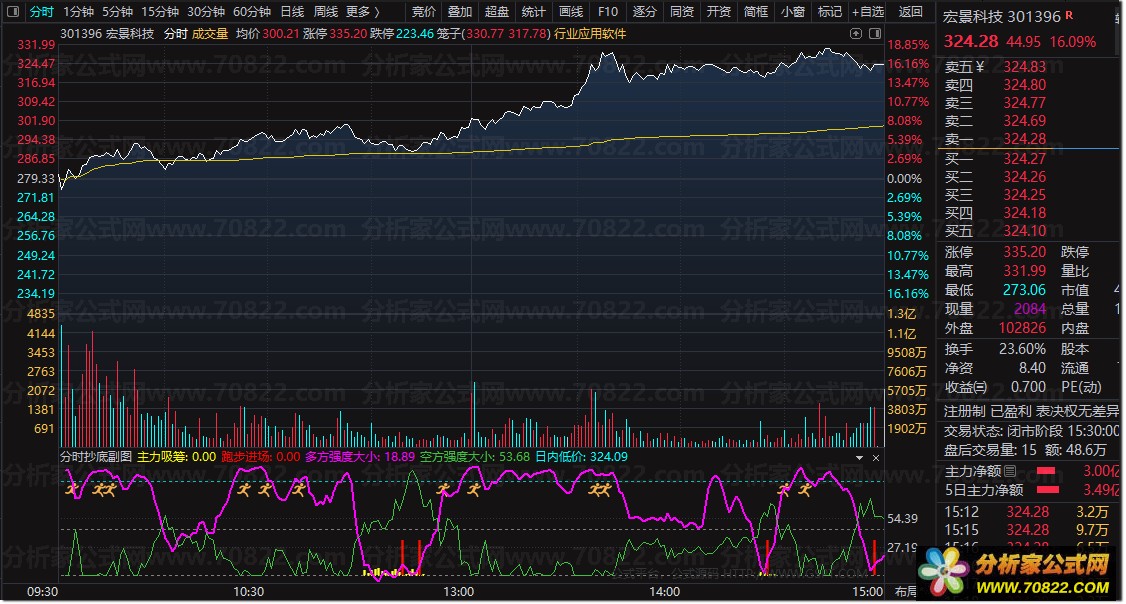
Task: Click the 行业应用软件 industry link
Action: (590, 34)
